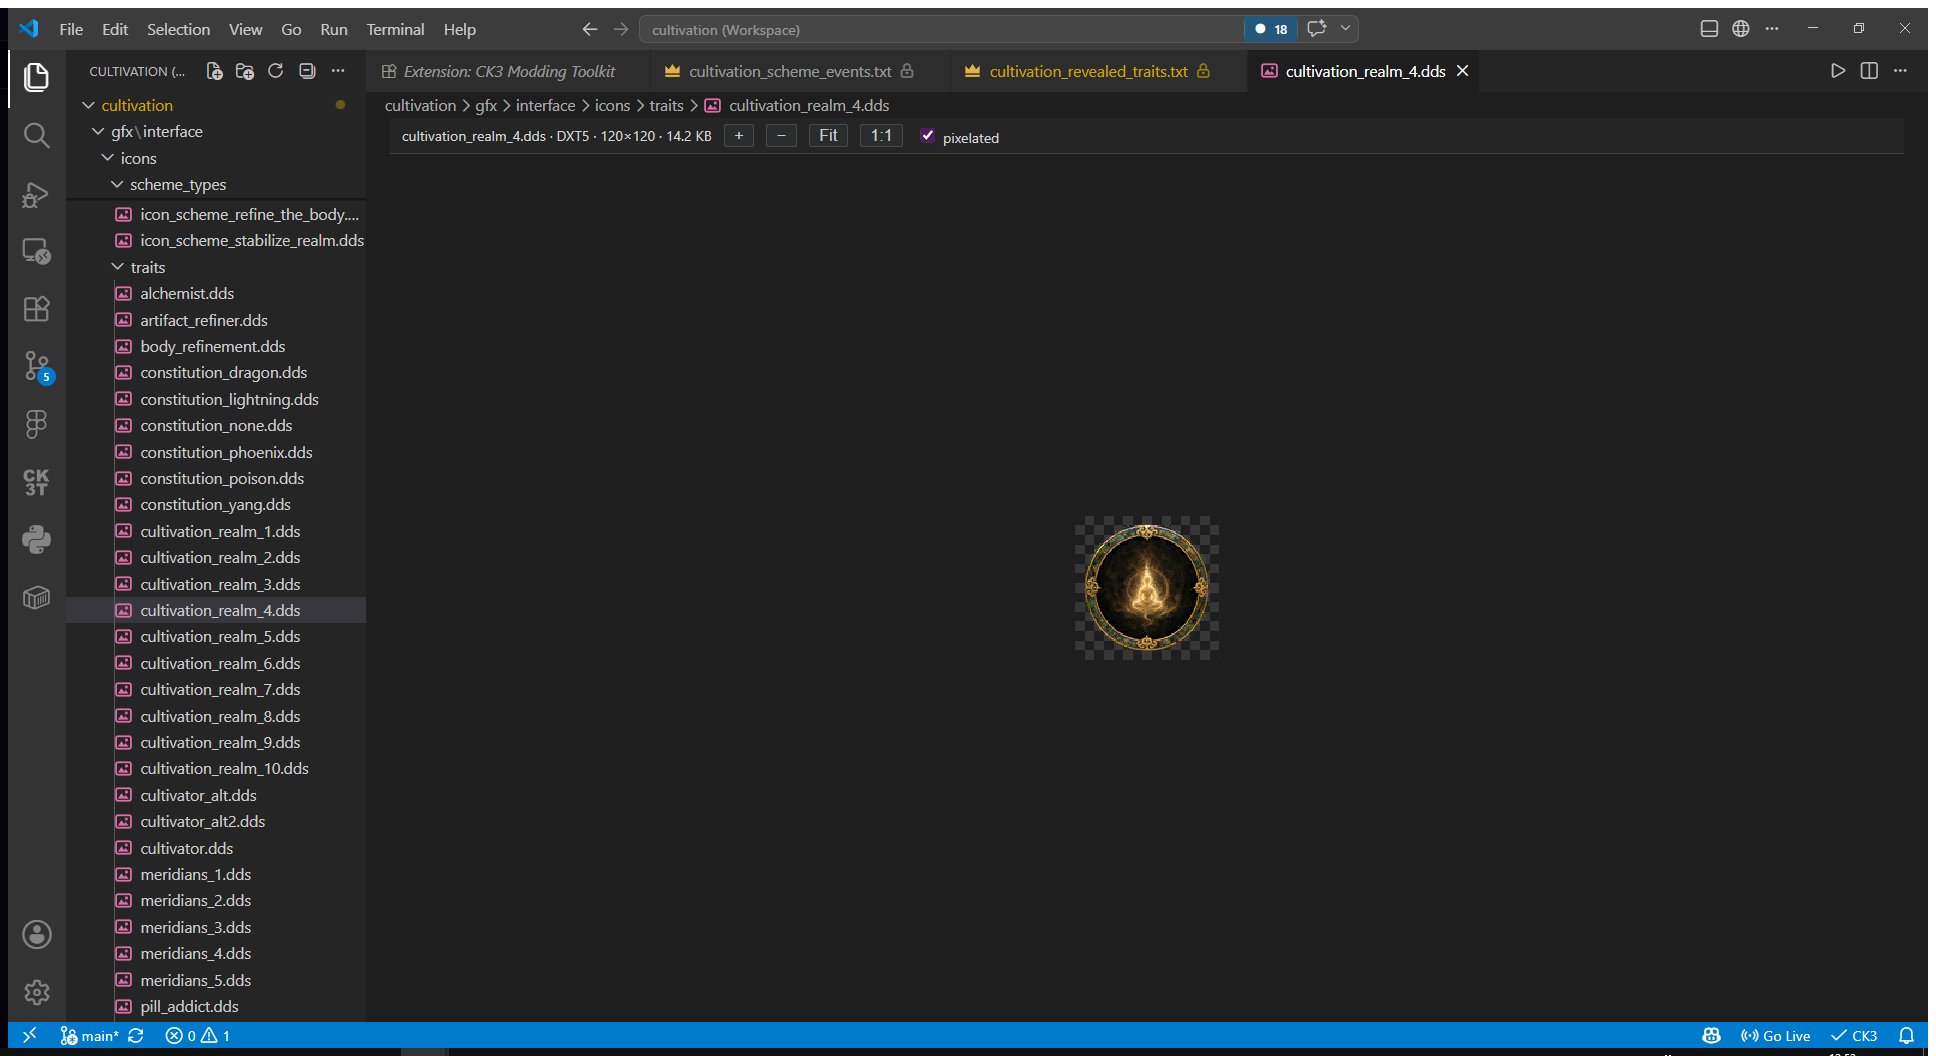
Task: Collapse all folders in explorer
Action: click(307, 71)
